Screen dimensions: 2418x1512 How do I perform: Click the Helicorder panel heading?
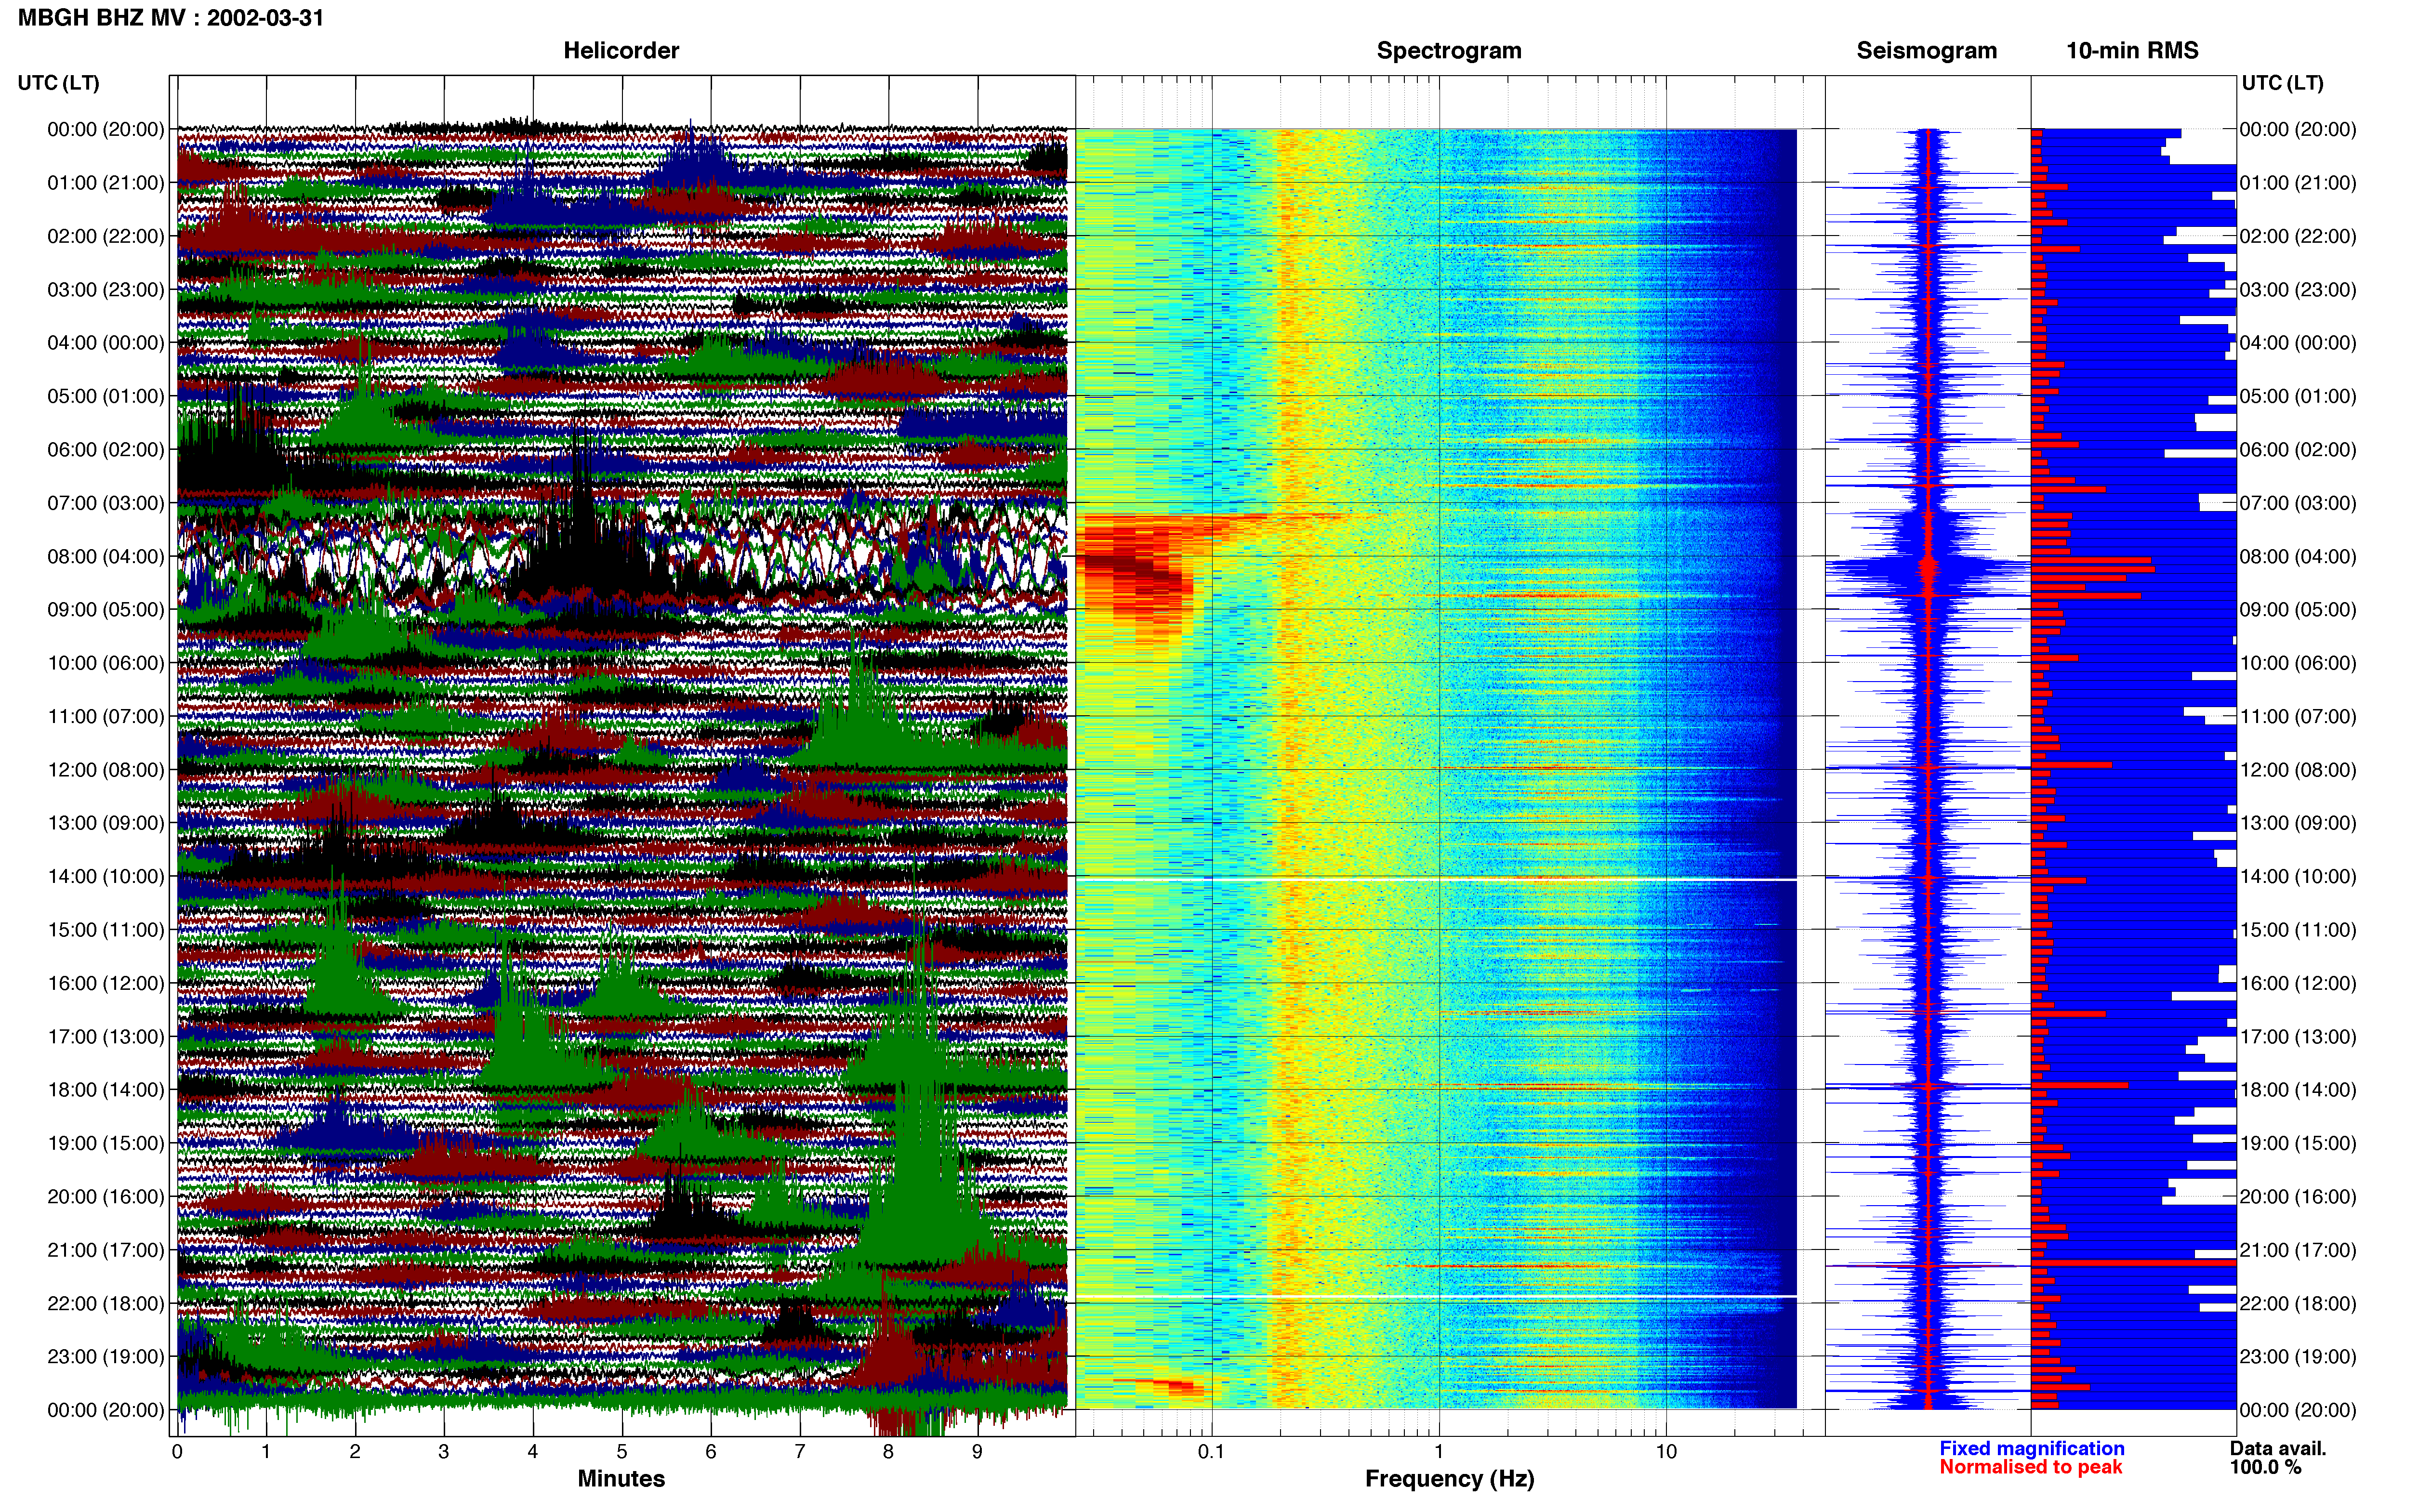coord(621,50)
